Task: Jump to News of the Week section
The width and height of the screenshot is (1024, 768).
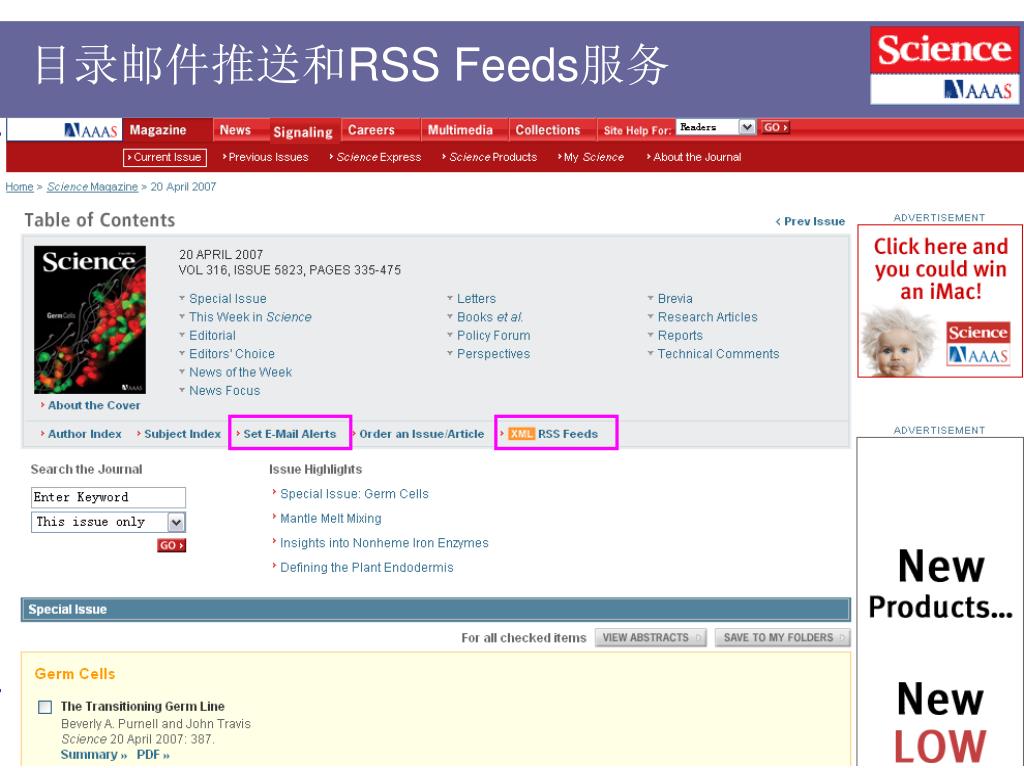Action: click(240, 372)
